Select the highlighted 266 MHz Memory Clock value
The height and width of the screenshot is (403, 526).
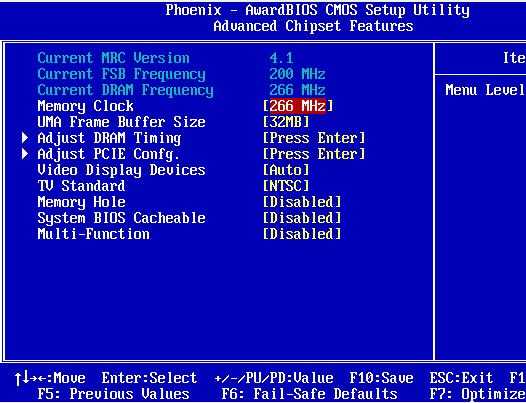click(x=298, y=106)
